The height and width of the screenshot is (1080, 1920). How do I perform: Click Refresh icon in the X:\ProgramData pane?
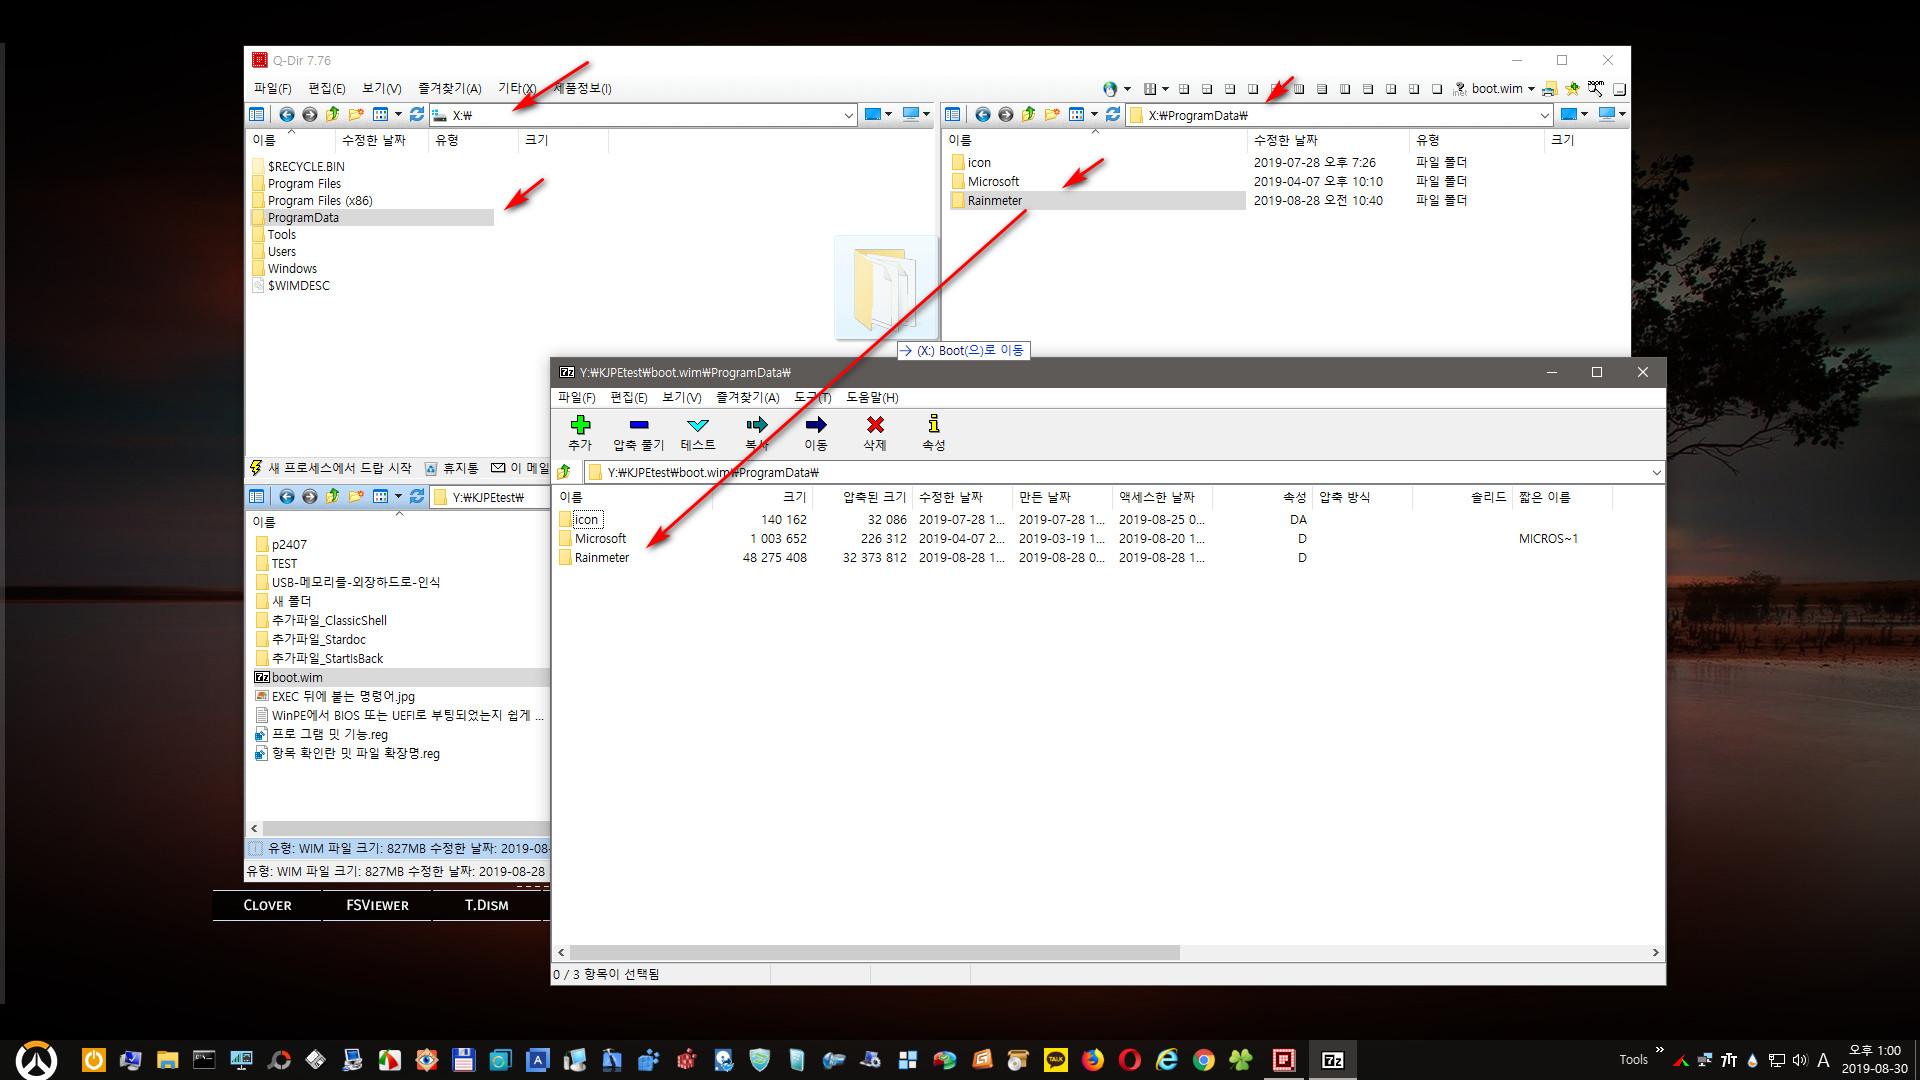(x=1113, y=115)
